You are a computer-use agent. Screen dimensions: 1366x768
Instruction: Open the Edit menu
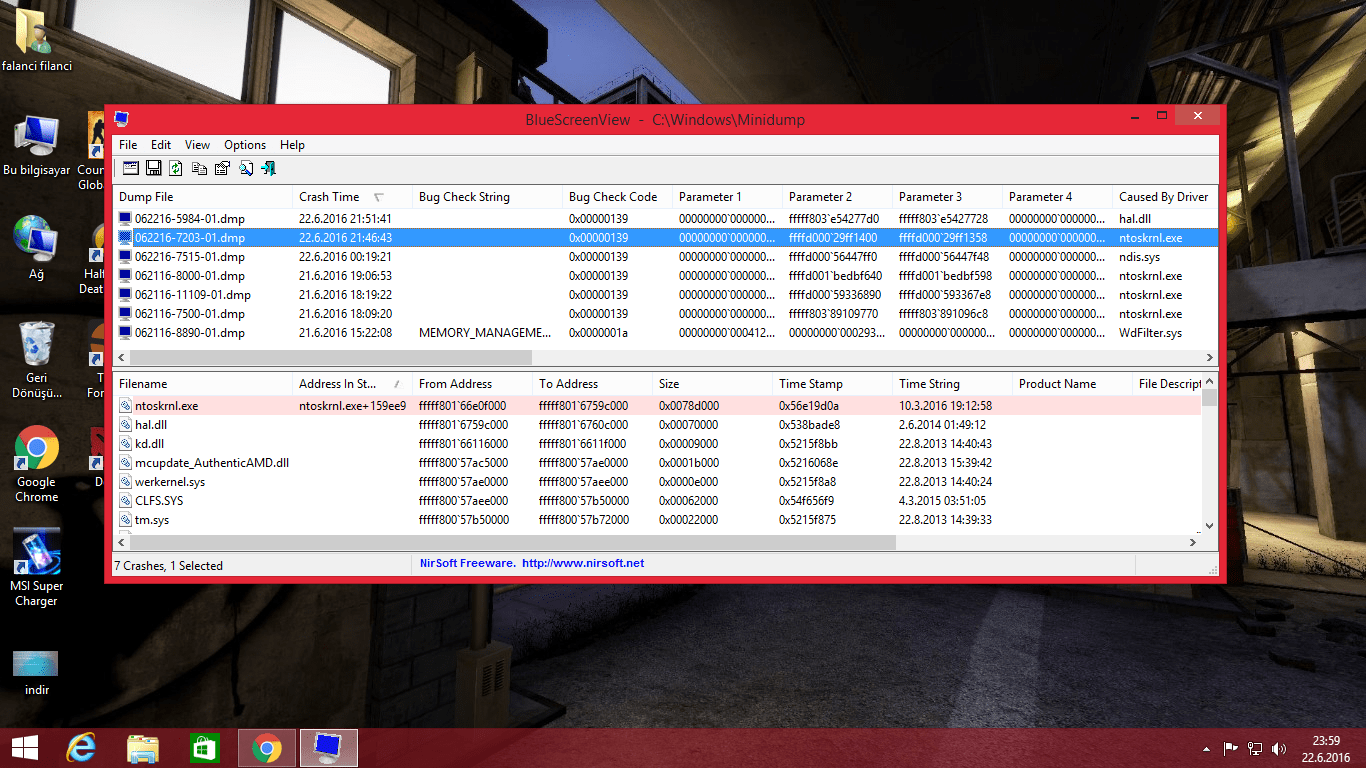coord(161,145)
